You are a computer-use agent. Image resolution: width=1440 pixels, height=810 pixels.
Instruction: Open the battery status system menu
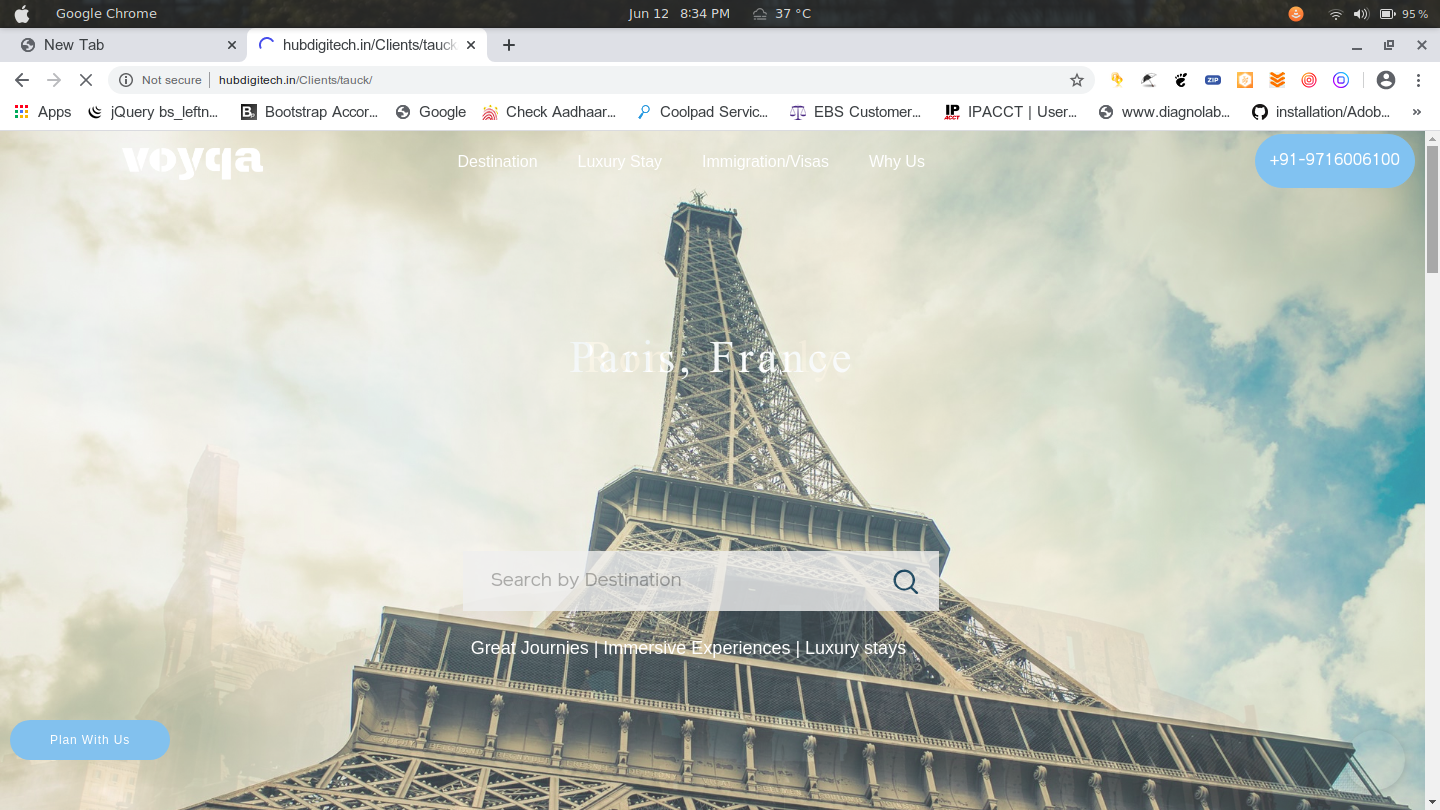(1388, 14)
